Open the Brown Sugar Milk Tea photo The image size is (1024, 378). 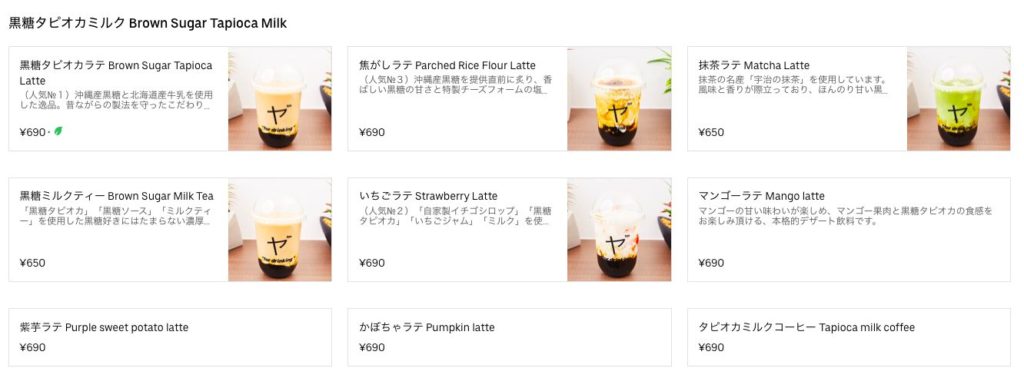coord(280,230)
